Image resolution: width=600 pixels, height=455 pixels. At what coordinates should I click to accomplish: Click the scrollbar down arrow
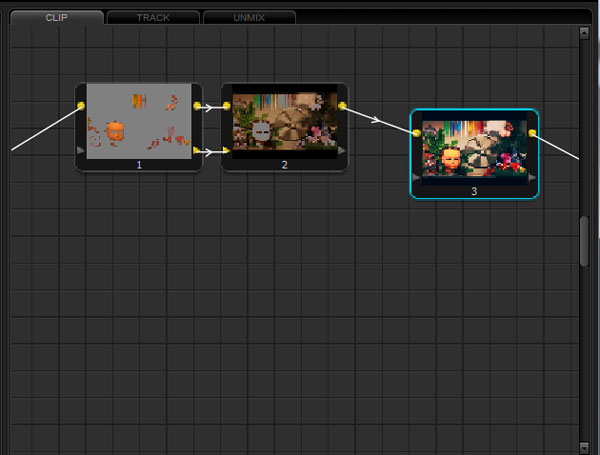[584, 447]
